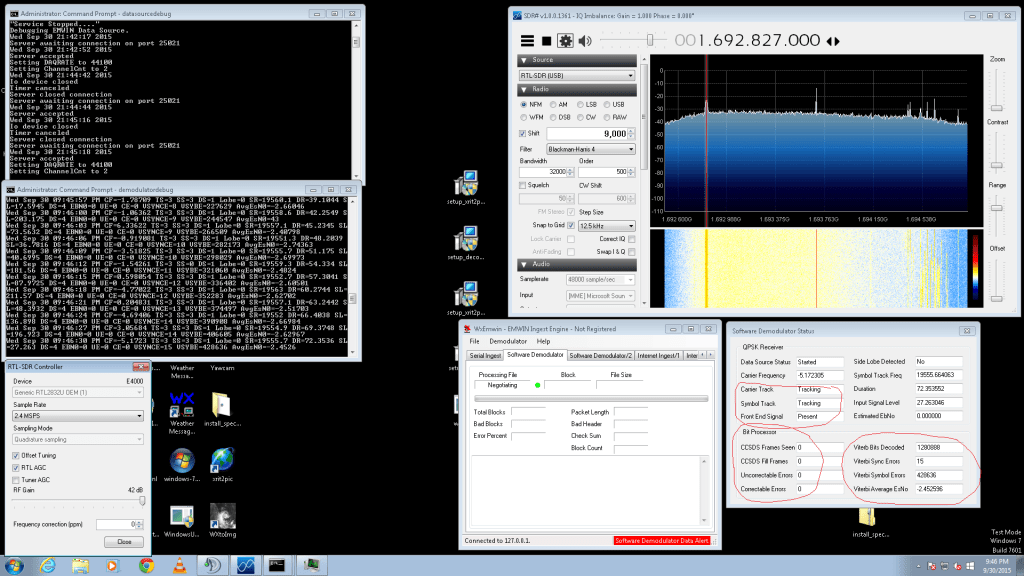Open the WxEmwin Demodulator menu
This screenshot has width=1024, height=576.
[508, 342]
